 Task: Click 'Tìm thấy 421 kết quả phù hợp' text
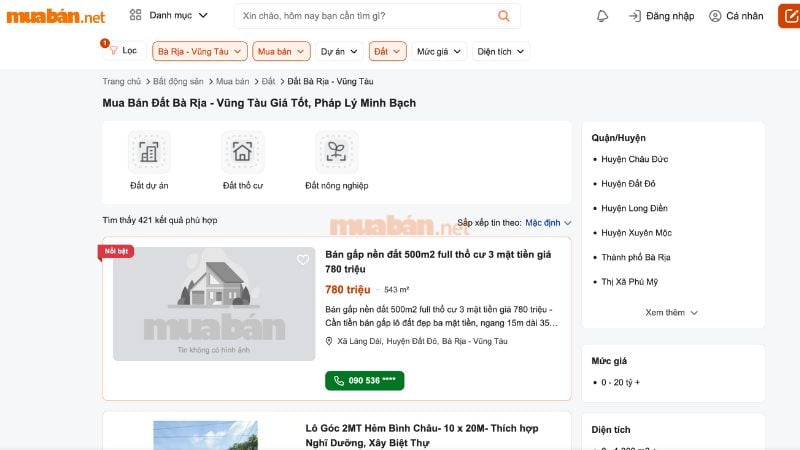[x=160, y=220]
